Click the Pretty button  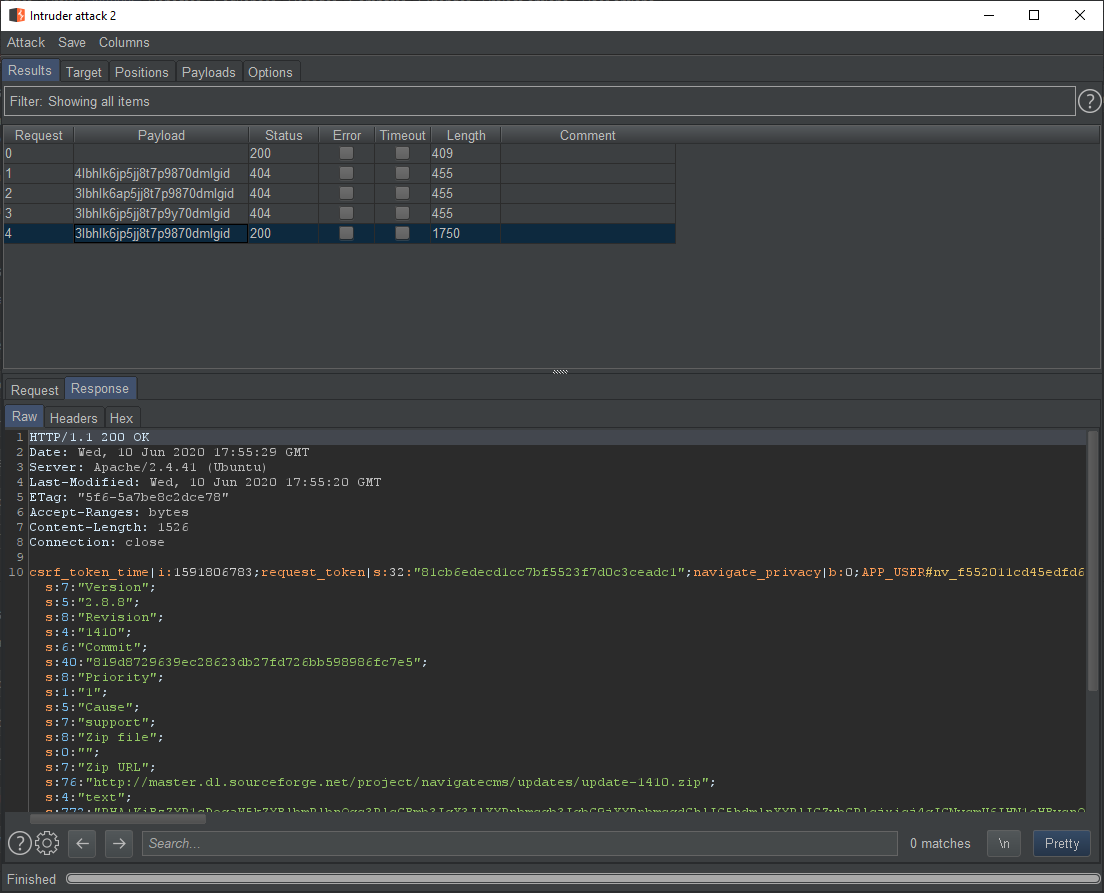pyautogui.click(x=1061, y=843)
